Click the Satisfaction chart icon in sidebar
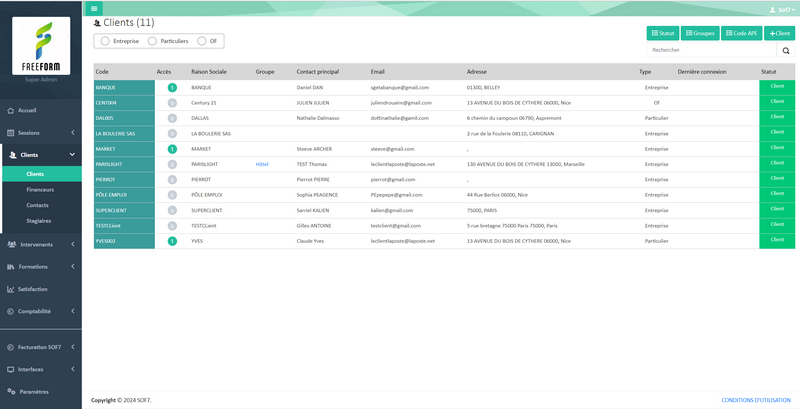This screenshot has width=800, height=409. (10, 289)
